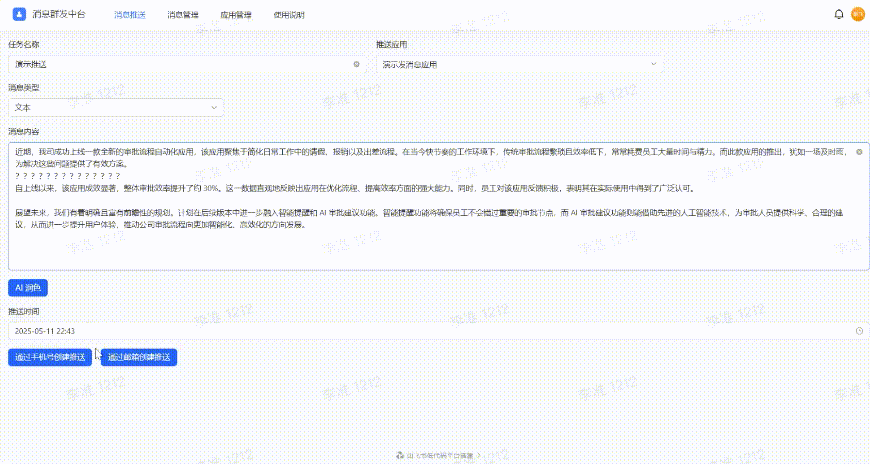Clear the 任务名称 field with its clear icon
Viewport: 870px width, 464px height.
point(356,64)
